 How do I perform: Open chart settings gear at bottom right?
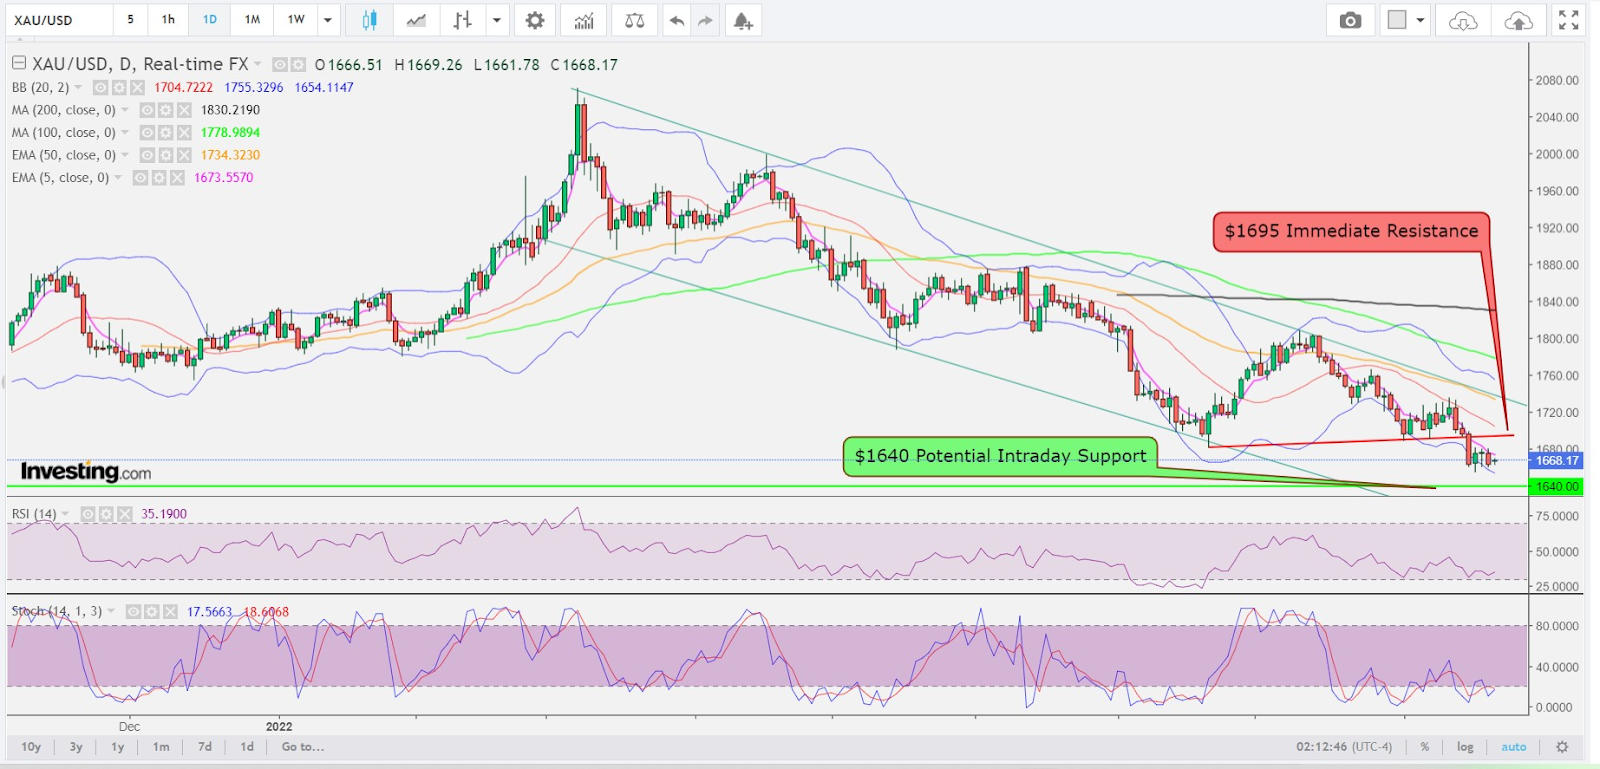tap(1562, 747)
